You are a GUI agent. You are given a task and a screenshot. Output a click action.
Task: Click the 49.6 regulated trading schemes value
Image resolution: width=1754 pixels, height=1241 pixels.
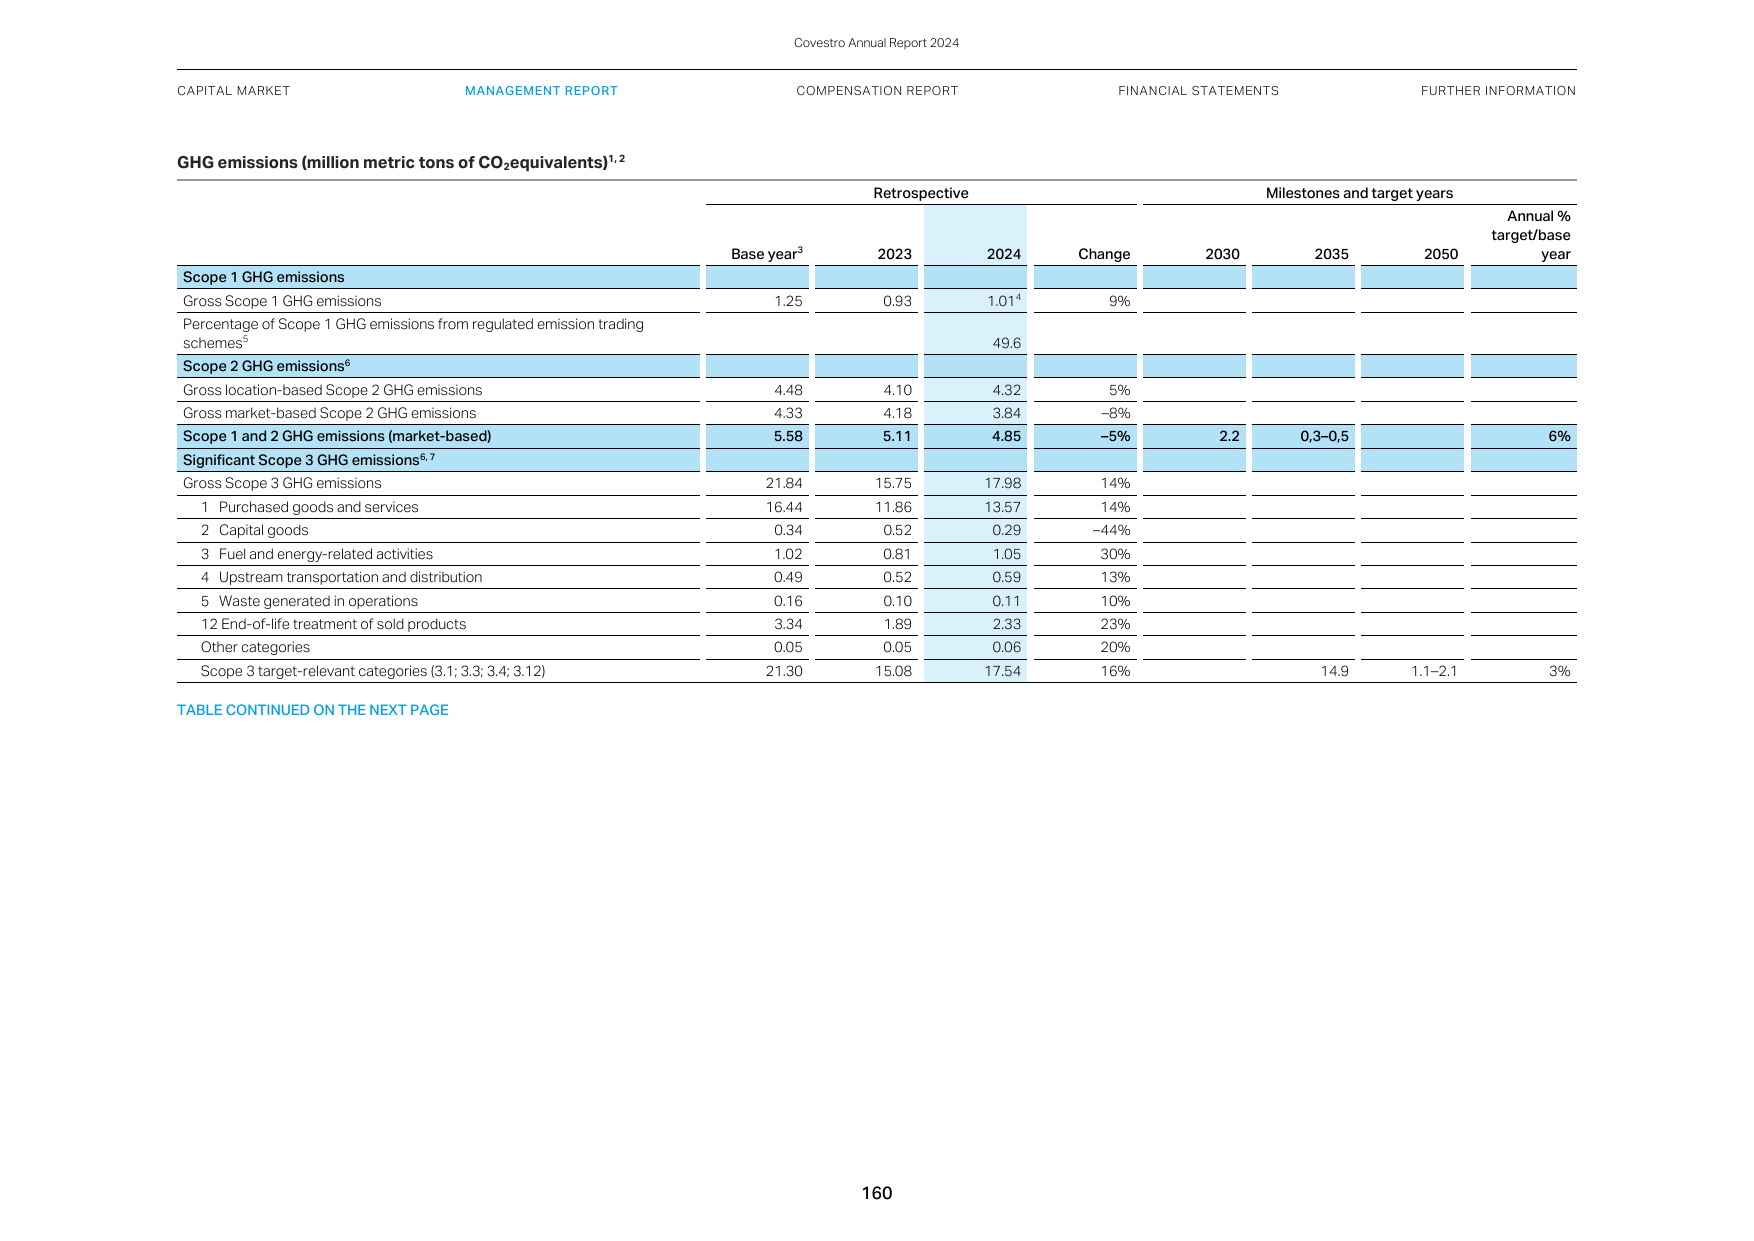[x=1007, y=343]
